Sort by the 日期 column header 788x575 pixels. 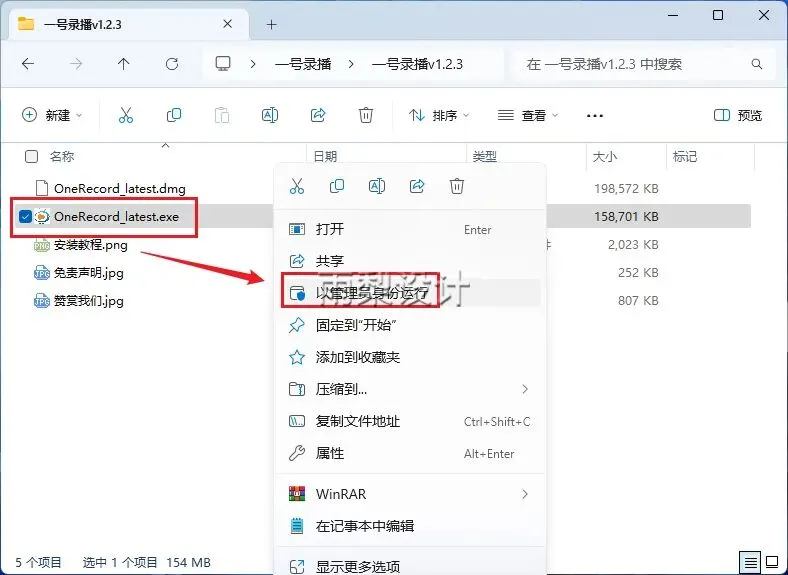pos(325,157)
